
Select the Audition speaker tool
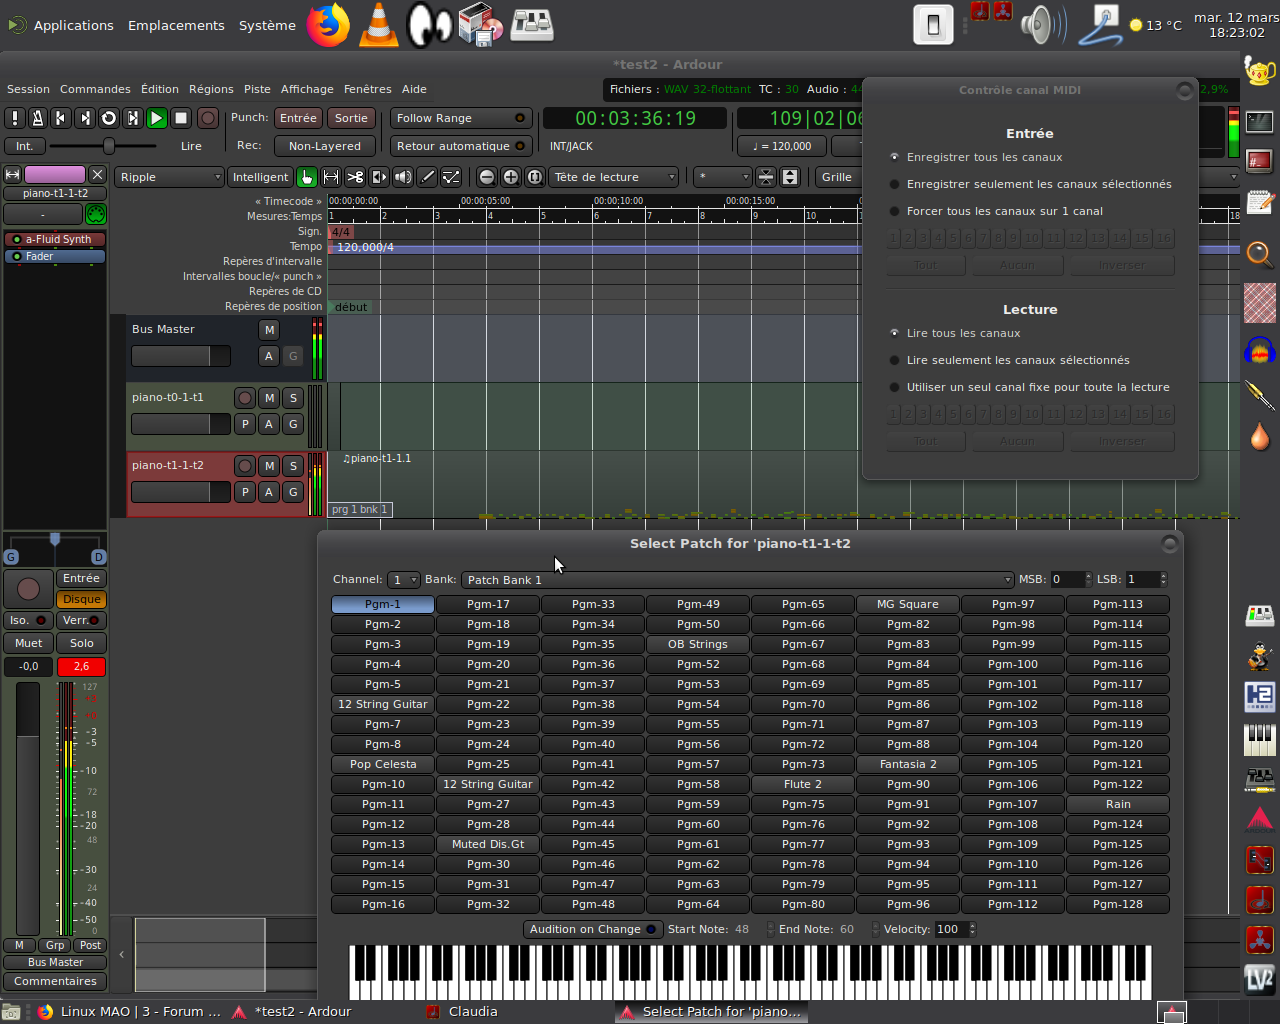403,177
